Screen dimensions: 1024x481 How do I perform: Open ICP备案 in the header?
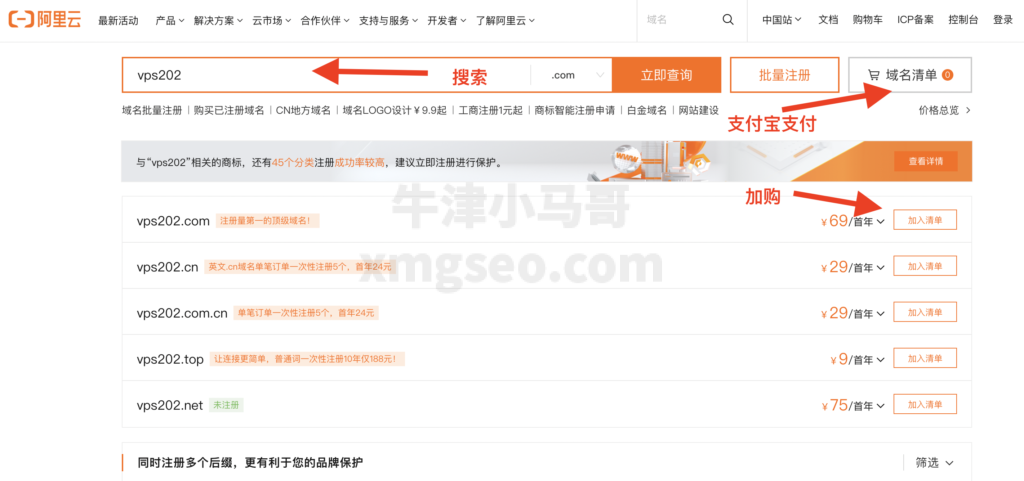pyautogui.click(x=915, y=20)
